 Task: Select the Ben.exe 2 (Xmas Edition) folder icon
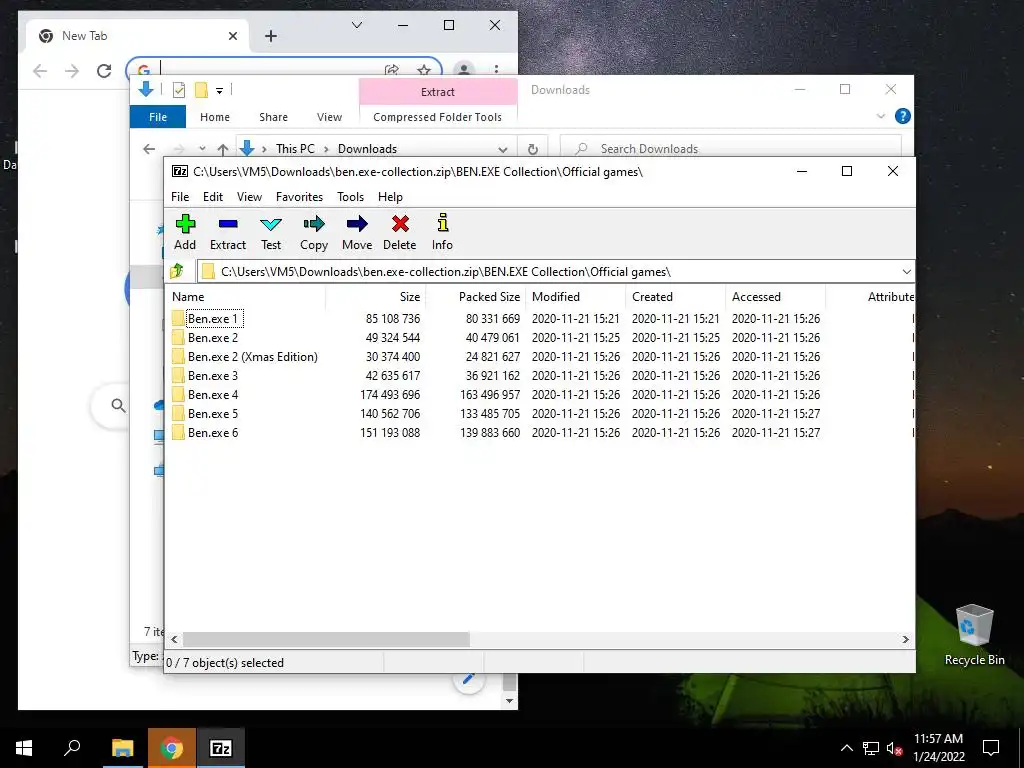[178, 357]
